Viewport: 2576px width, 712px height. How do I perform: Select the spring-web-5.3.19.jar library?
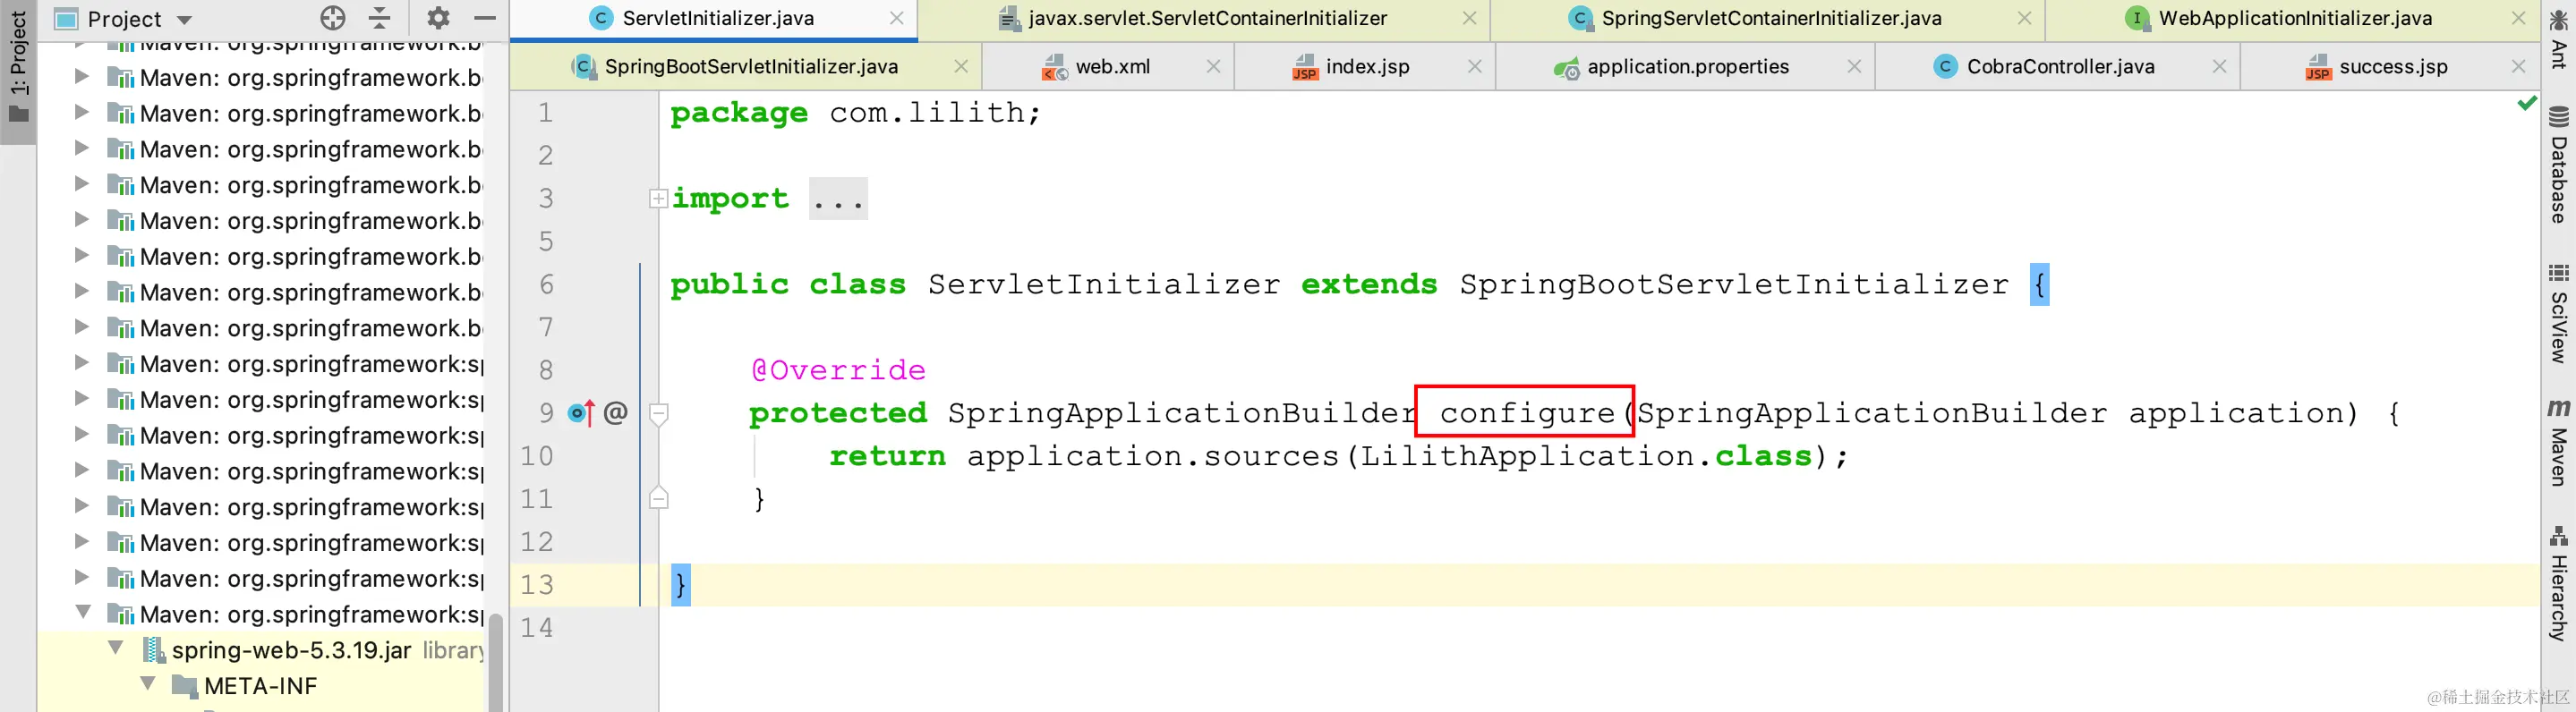click(x=290, y=650)
